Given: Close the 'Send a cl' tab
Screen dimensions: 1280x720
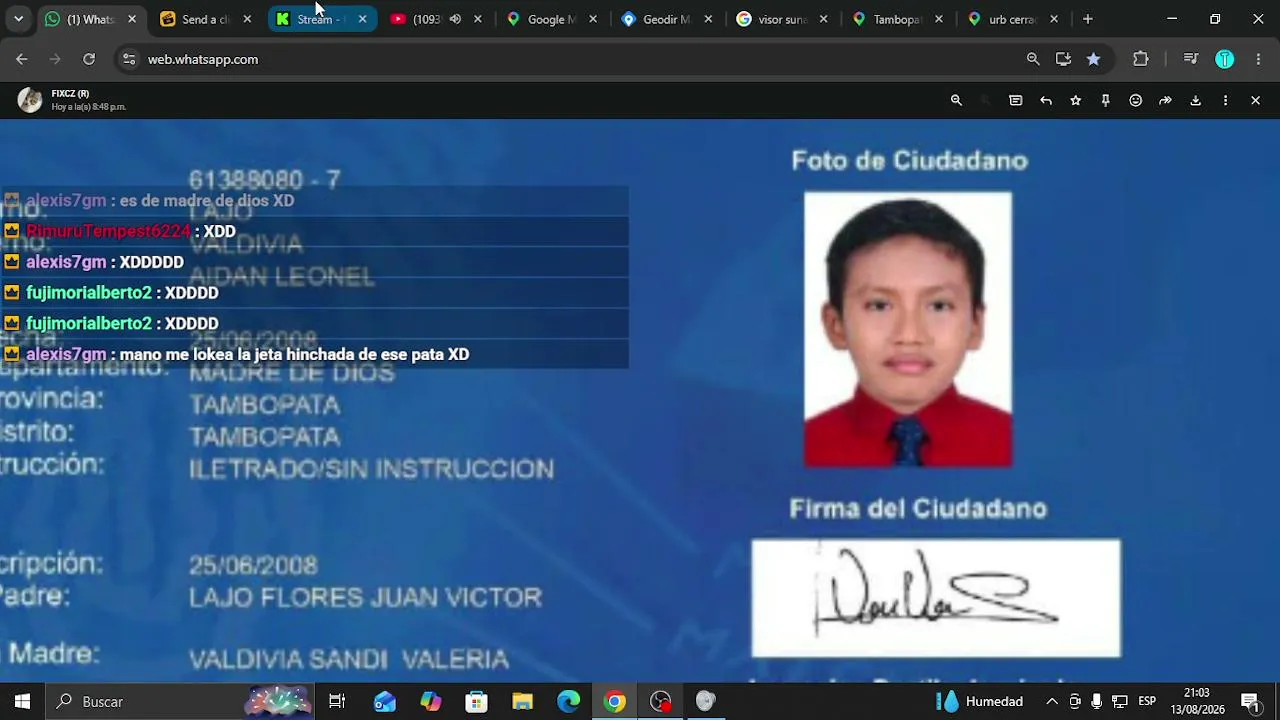Looking at the screenshot, I should (247, 19).
